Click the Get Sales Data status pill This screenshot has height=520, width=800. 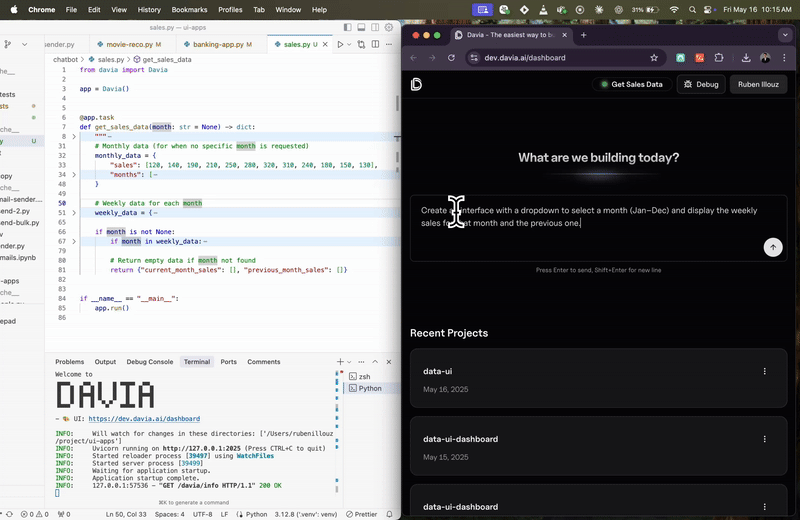(x=632, y=84)
